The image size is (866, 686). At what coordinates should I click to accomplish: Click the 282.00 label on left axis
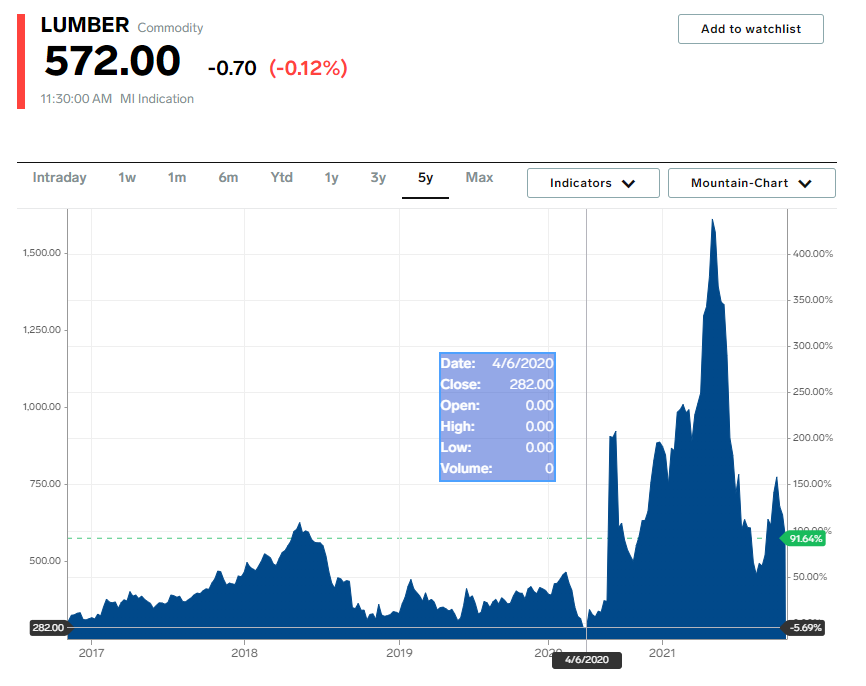47,627
